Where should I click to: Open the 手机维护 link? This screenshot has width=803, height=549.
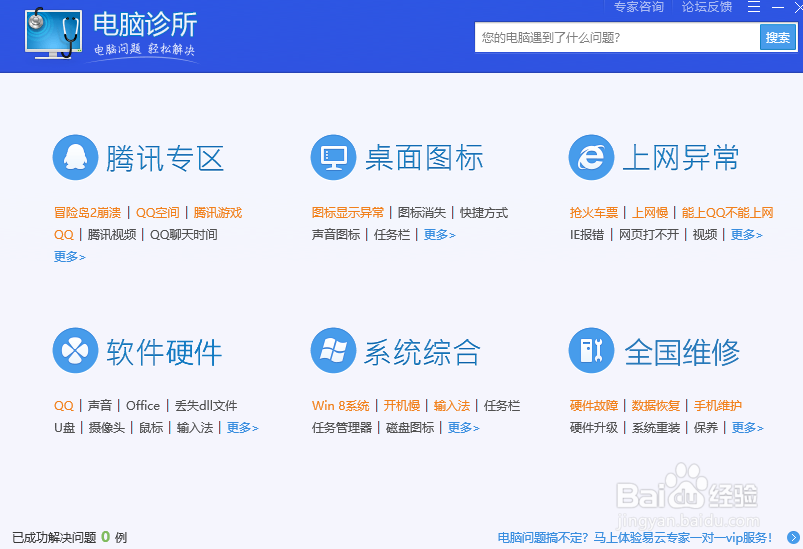(x=717, y=406)
